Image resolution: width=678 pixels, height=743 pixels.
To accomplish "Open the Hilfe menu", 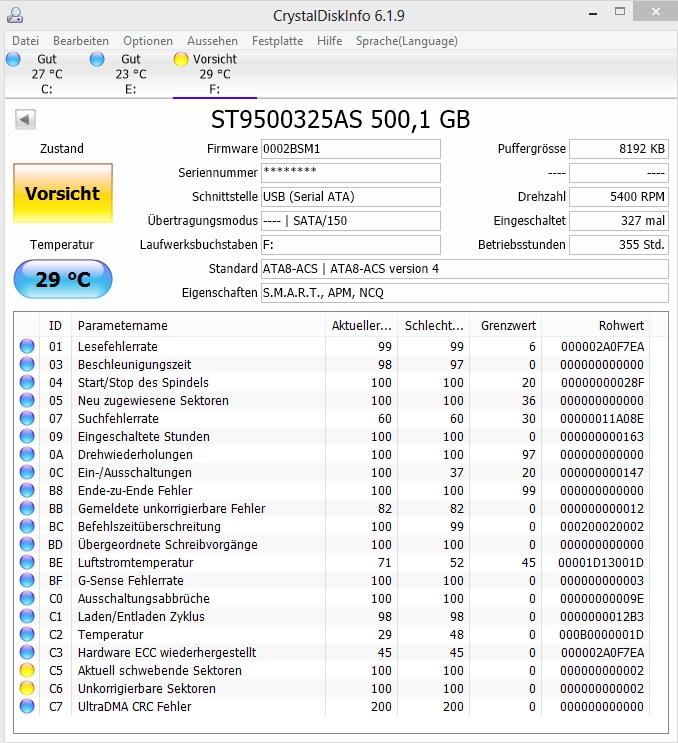I will point(330,41).
